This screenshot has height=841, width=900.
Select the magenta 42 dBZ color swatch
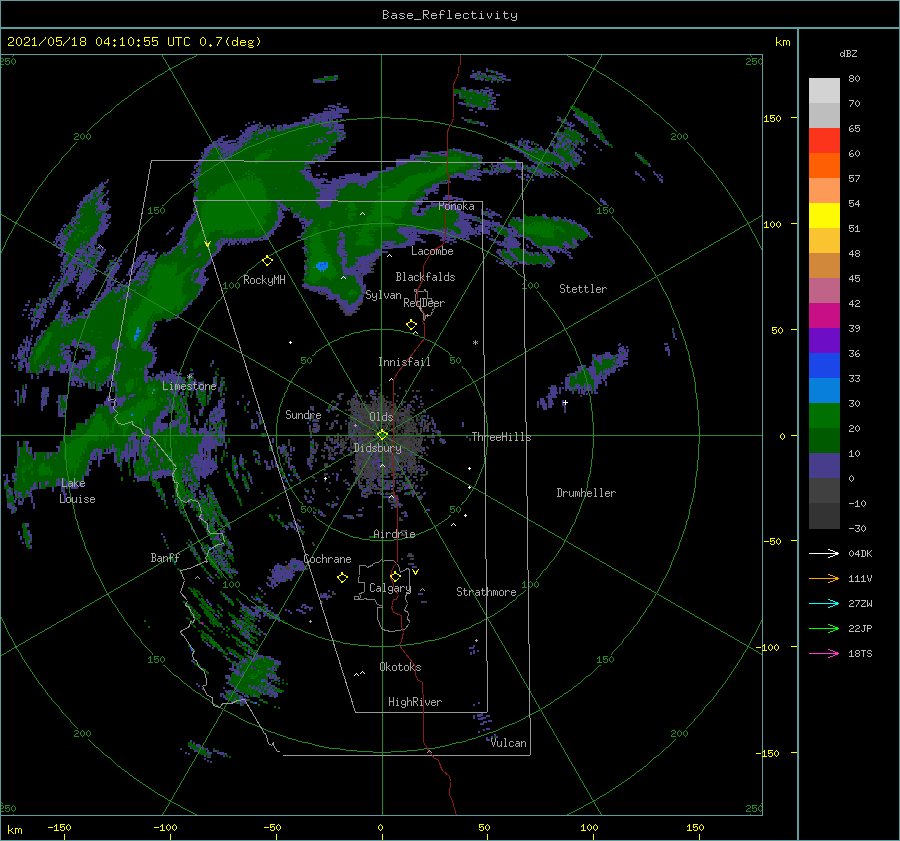click(x=824, y=316)
